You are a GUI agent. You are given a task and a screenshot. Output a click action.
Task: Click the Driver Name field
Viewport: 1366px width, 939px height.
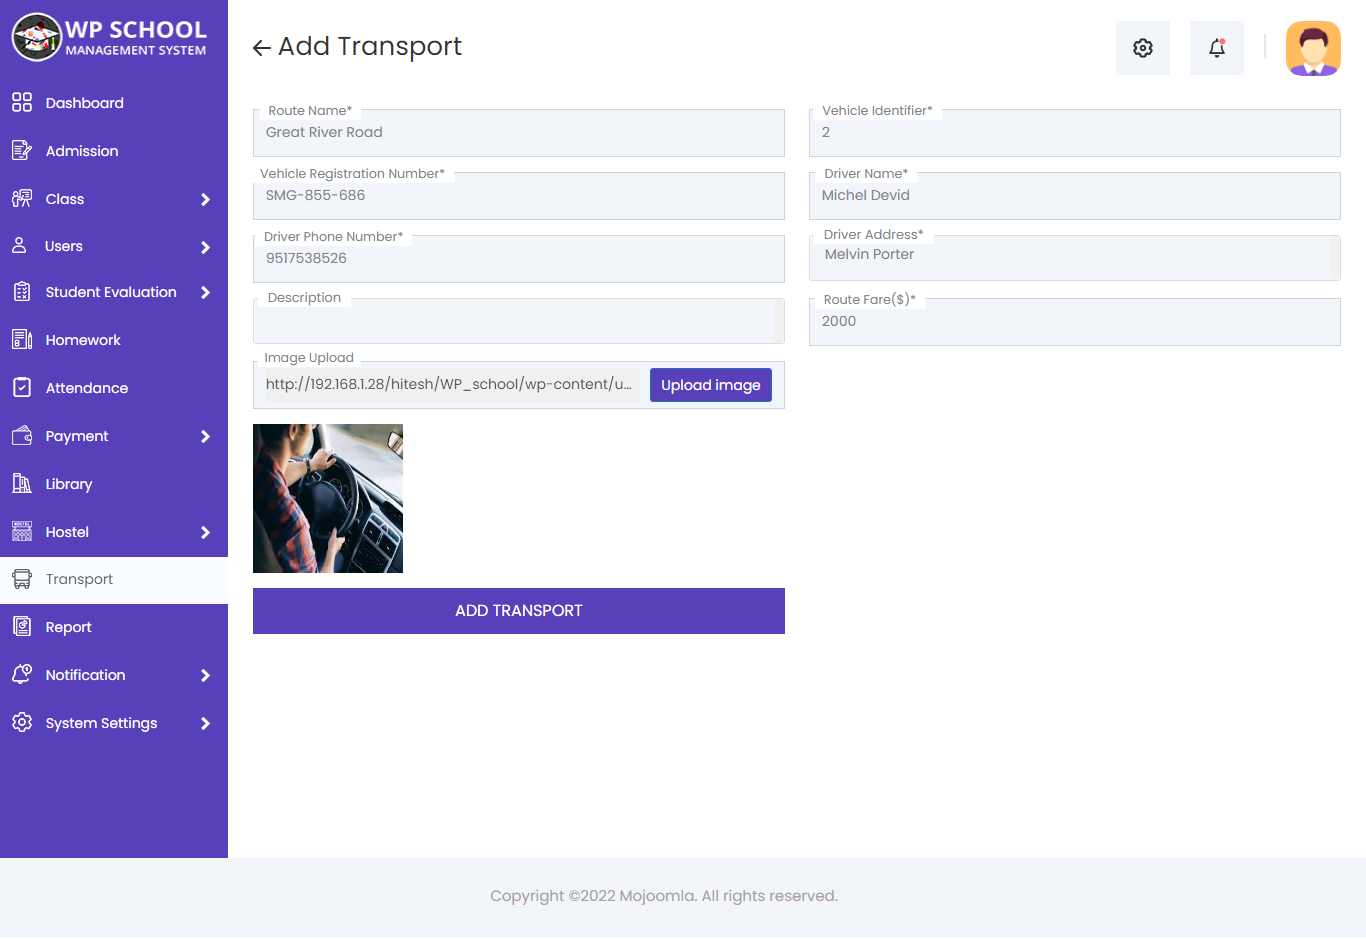pyautogui.click(x=1075, y=196)
